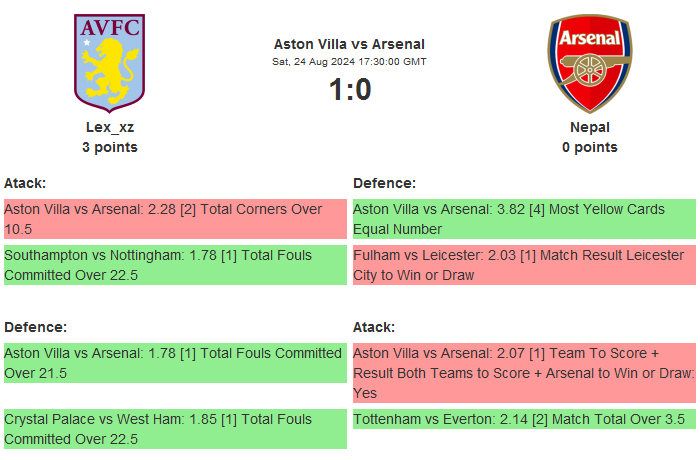Image resolution: width=700 pixels, height=460 pixels.
Task: Select the Fulham vs Leicester match result bet
Action: click(x=524, y=265)
